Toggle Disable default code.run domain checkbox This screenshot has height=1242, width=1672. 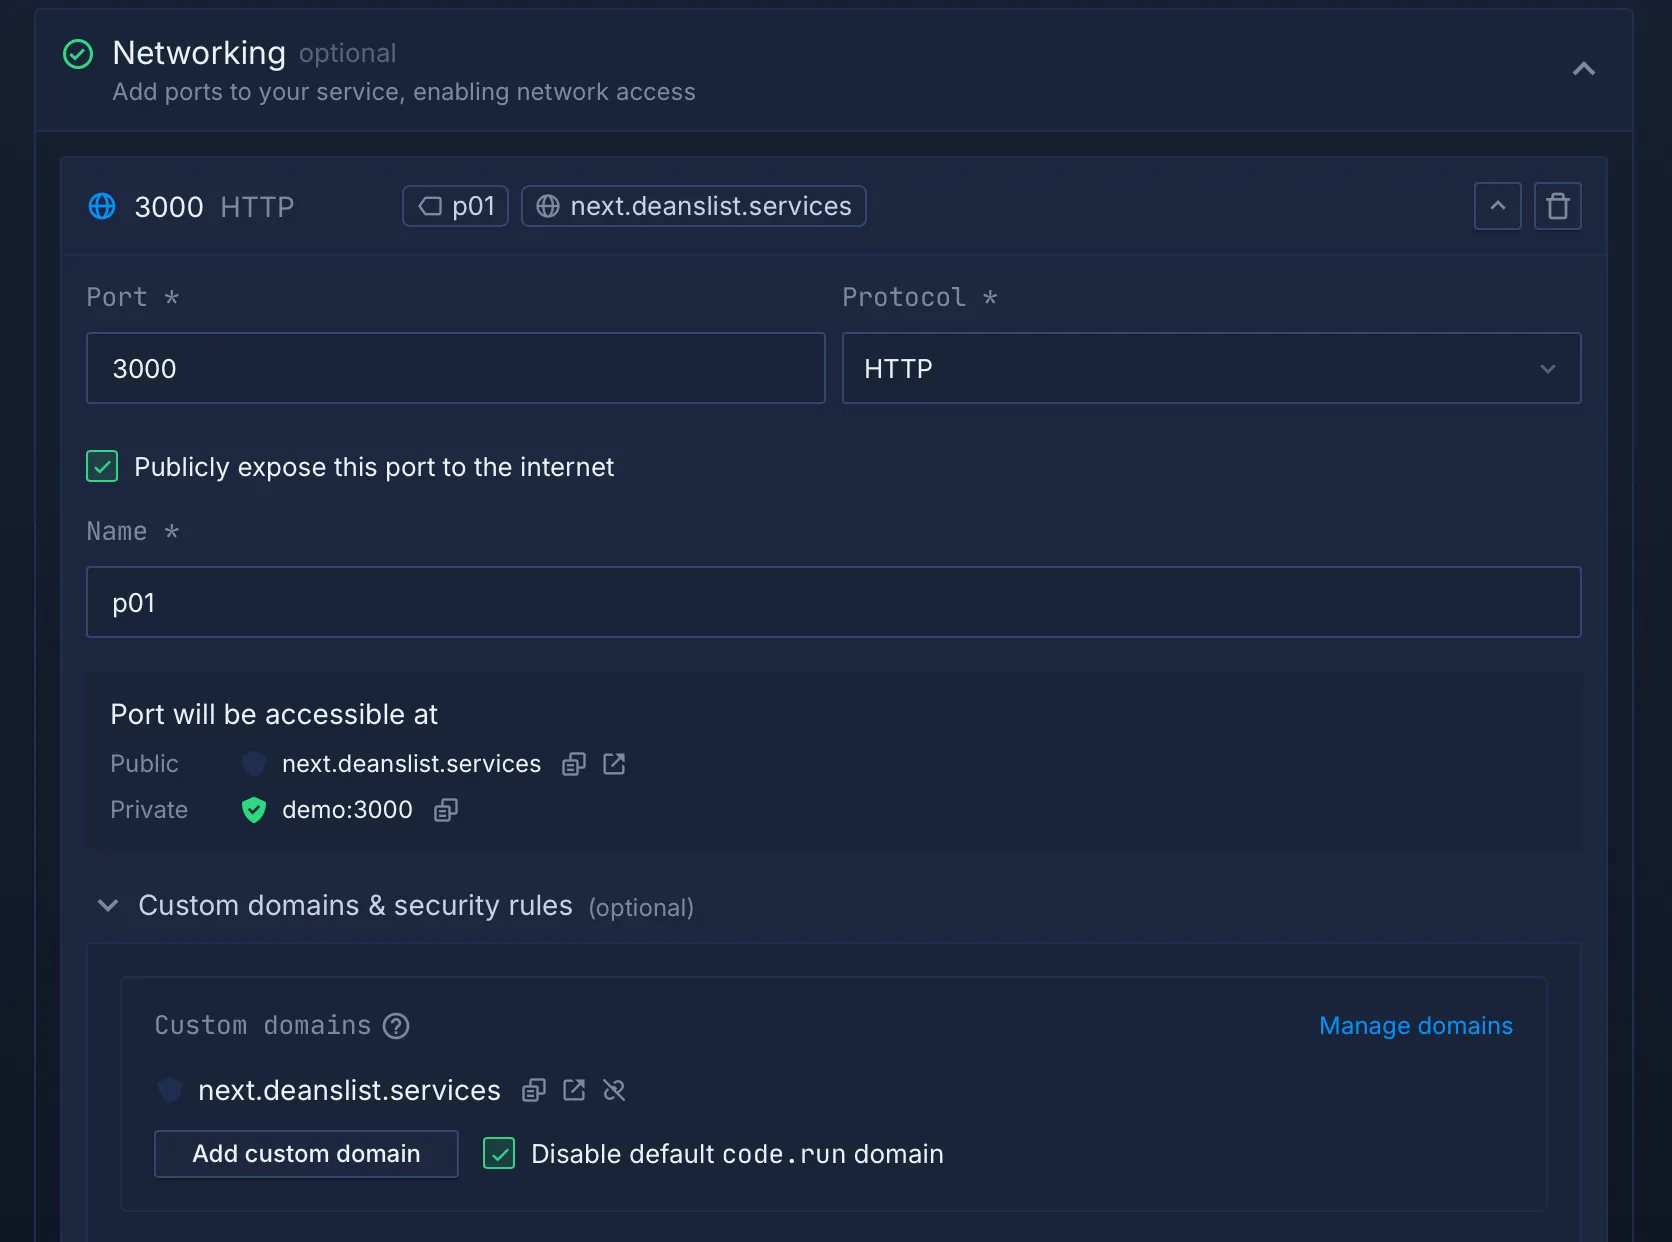(499, 1154)
